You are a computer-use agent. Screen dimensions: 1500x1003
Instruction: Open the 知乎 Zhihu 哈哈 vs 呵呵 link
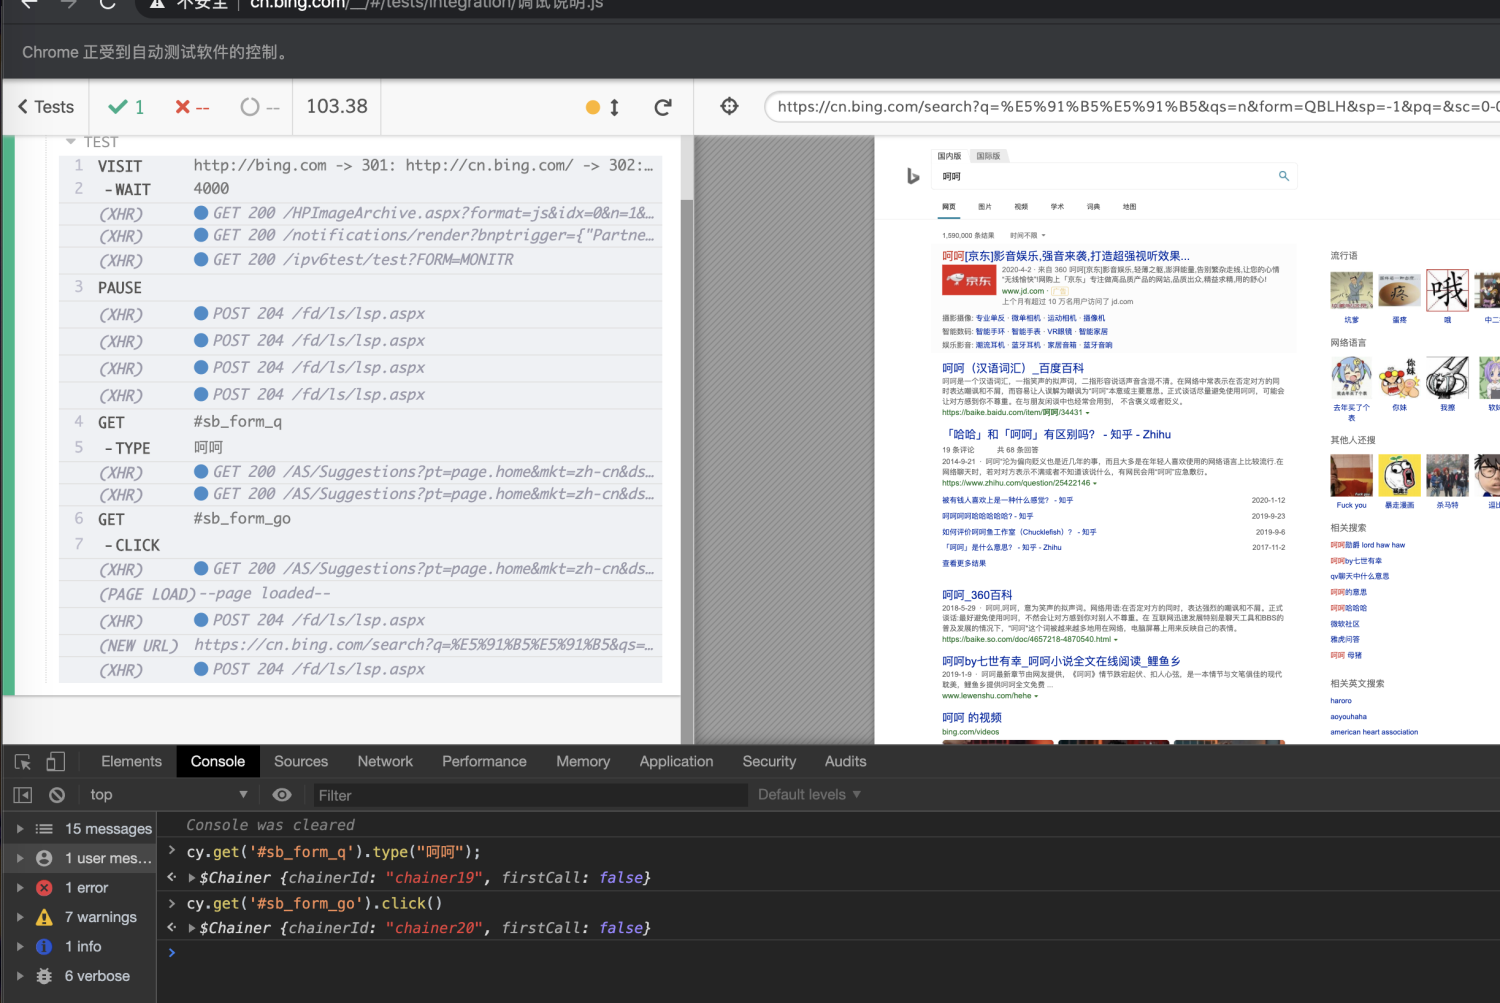[1056, 434]
